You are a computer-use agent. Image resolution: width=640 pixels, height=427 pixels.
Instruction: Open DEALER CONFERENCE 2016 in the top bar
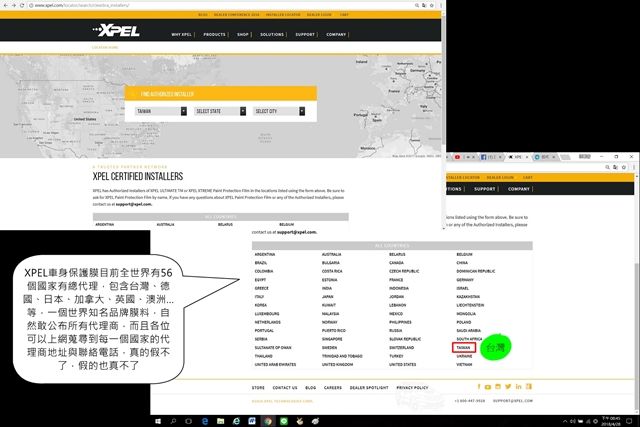pos(237,15)
